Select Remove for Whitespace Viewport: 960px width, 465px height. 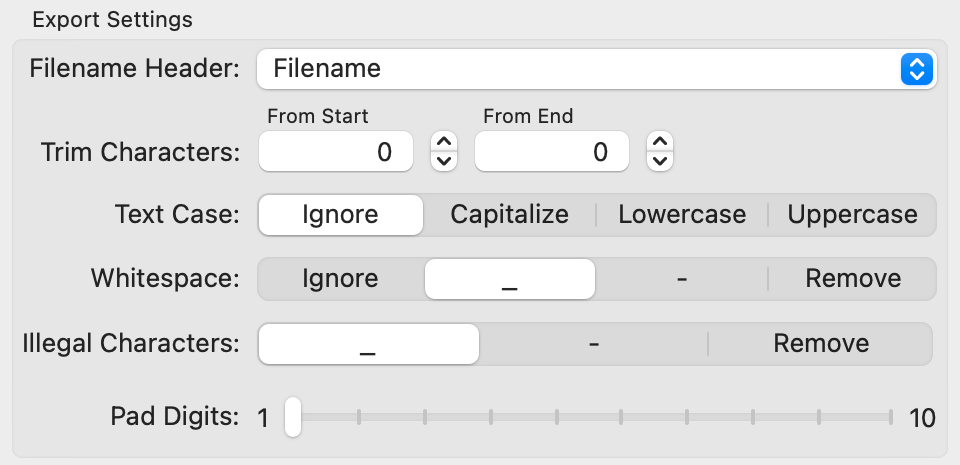pyautogui.click(x=852, y=279)
